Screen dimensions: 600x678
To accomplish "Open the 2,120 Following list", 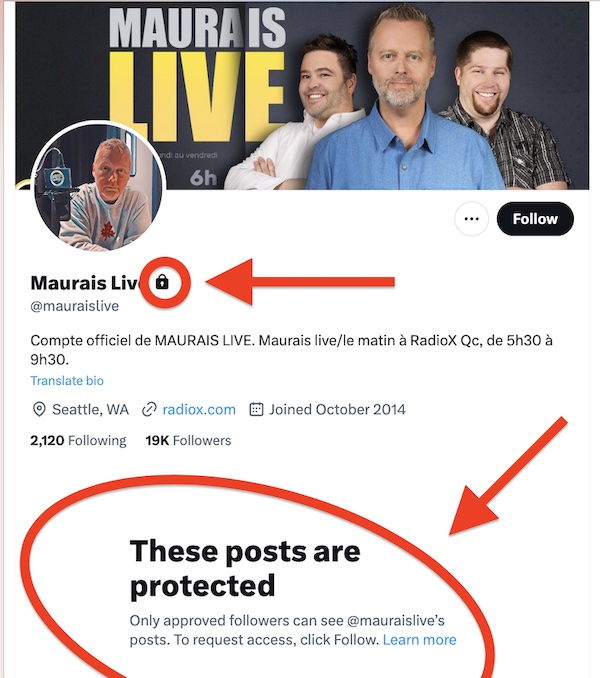I will click(78, 440).
